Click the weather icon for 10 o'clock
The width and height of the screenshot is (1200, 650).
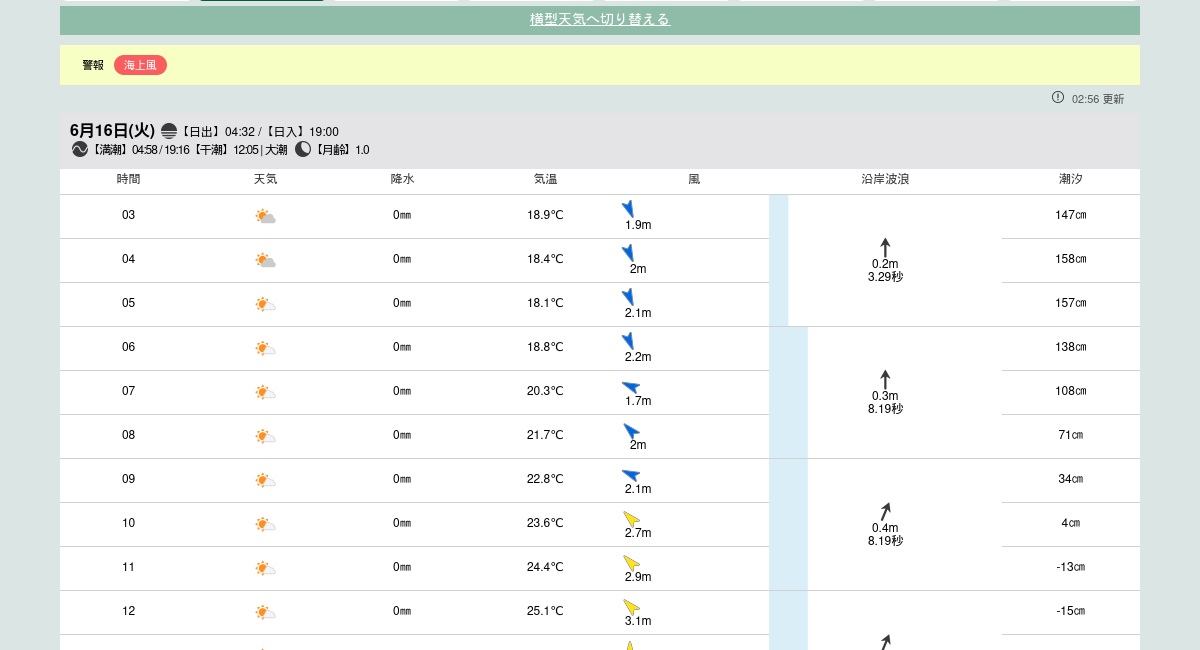point(265,523)
